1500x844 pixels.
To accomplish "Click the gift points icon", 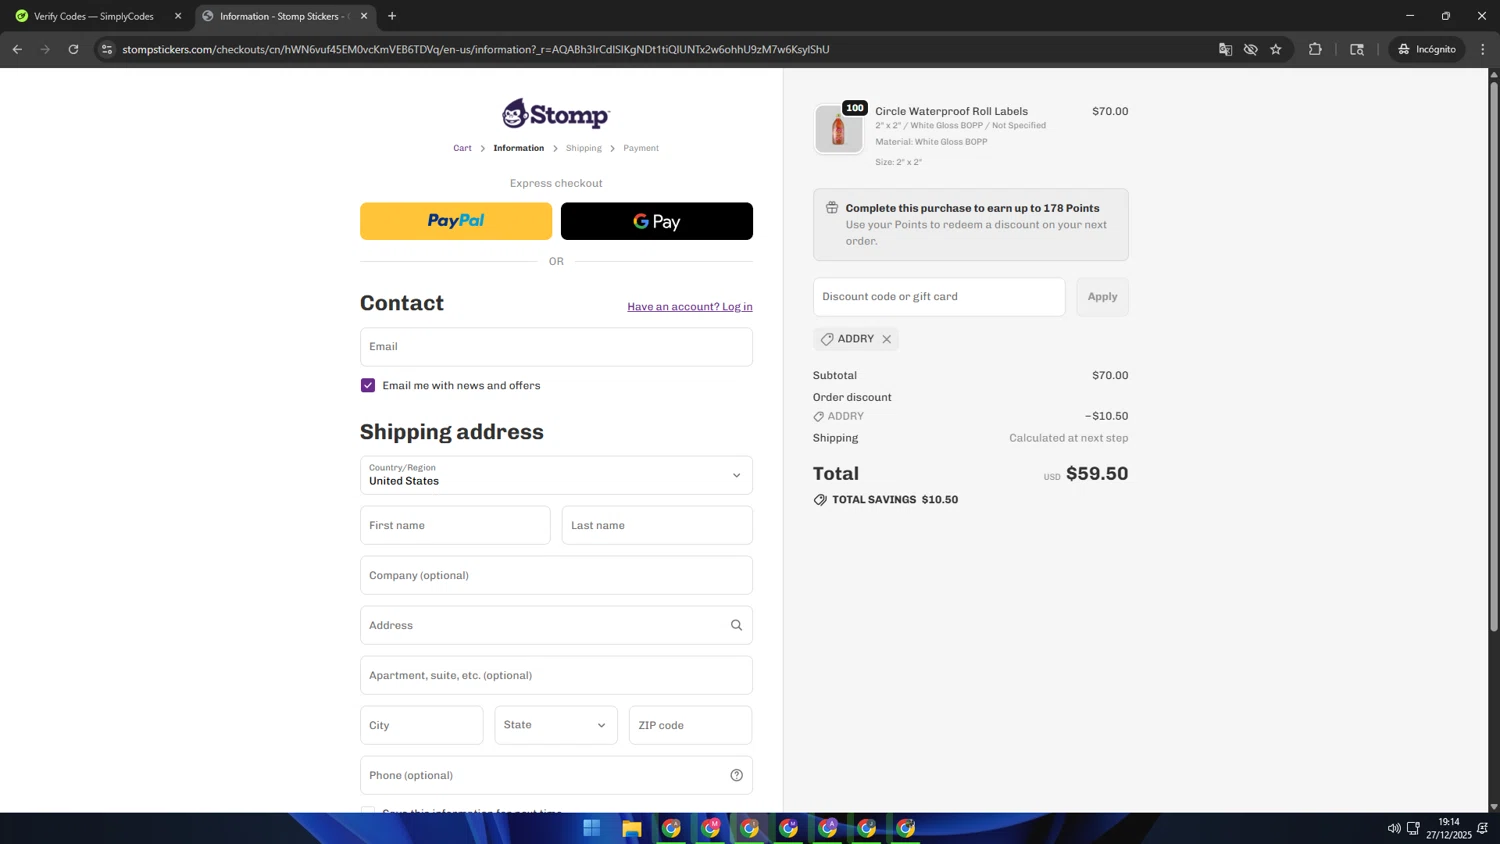I will [x=832, y=208].
